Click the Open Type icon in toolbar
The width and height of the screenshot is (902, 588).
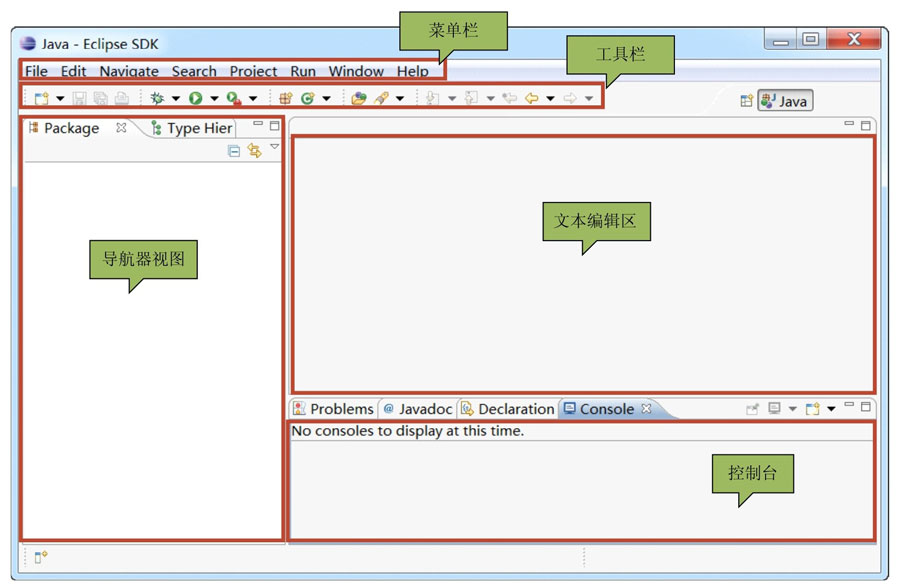tap(359, 98)
